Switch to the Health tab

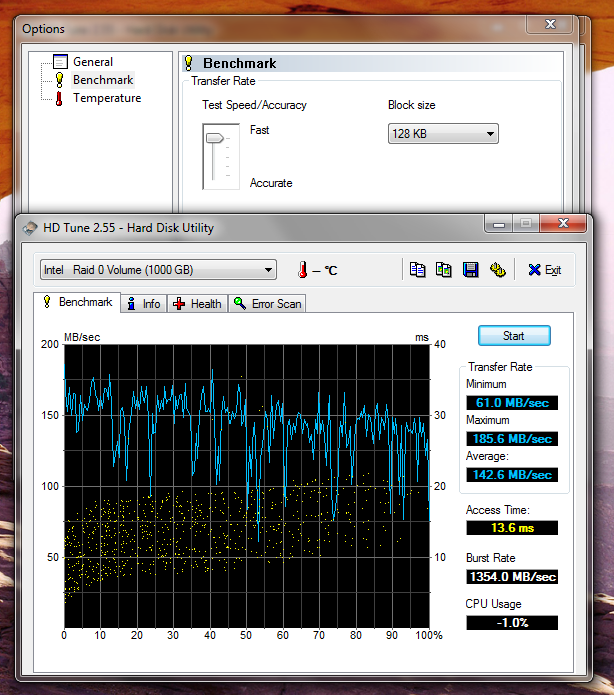click(x=197, y=303)
